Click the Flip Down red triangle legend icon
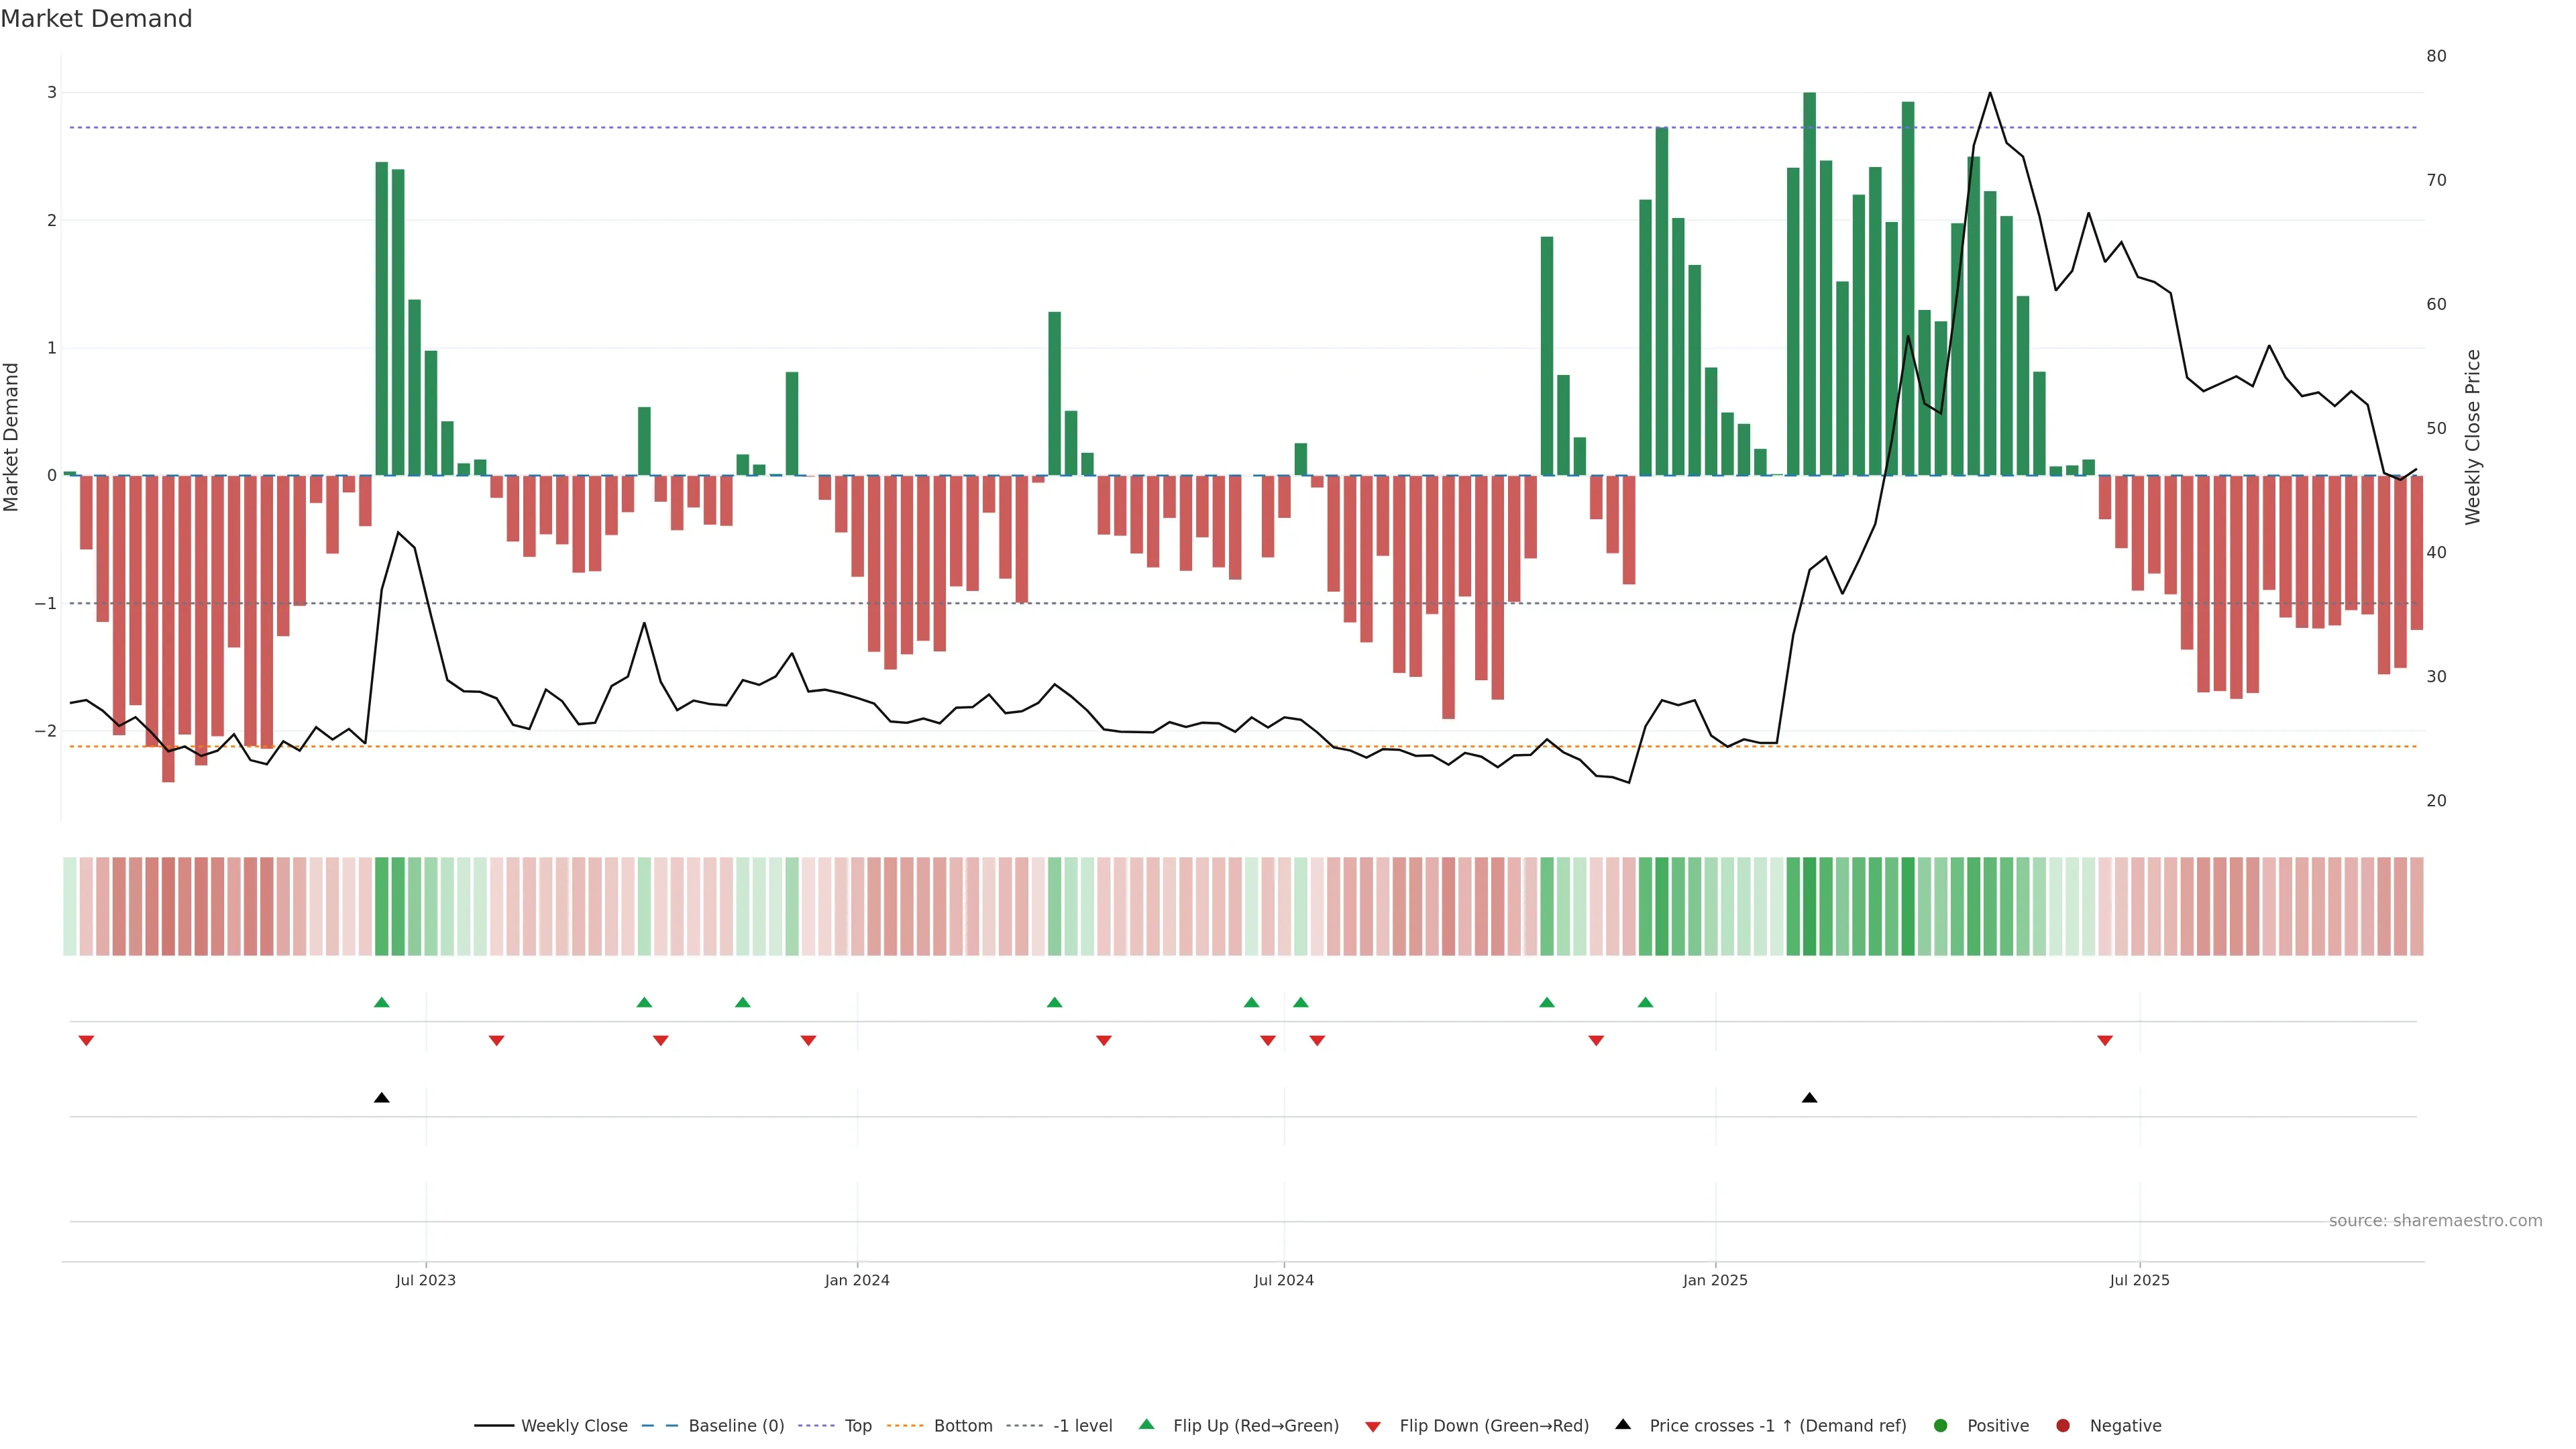Viewport: 2576px width, 1449px height. pos(1373,1426)
